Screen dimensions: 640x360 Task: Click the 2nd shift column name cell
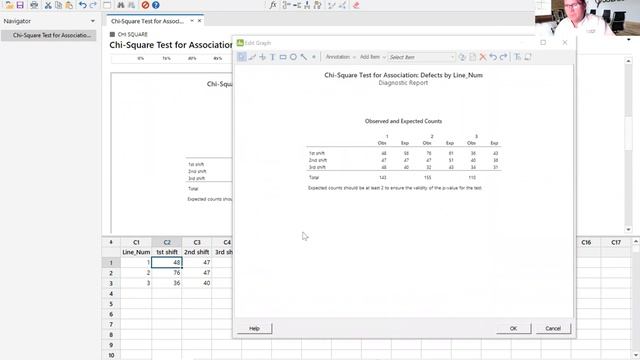tap(197, 252)
